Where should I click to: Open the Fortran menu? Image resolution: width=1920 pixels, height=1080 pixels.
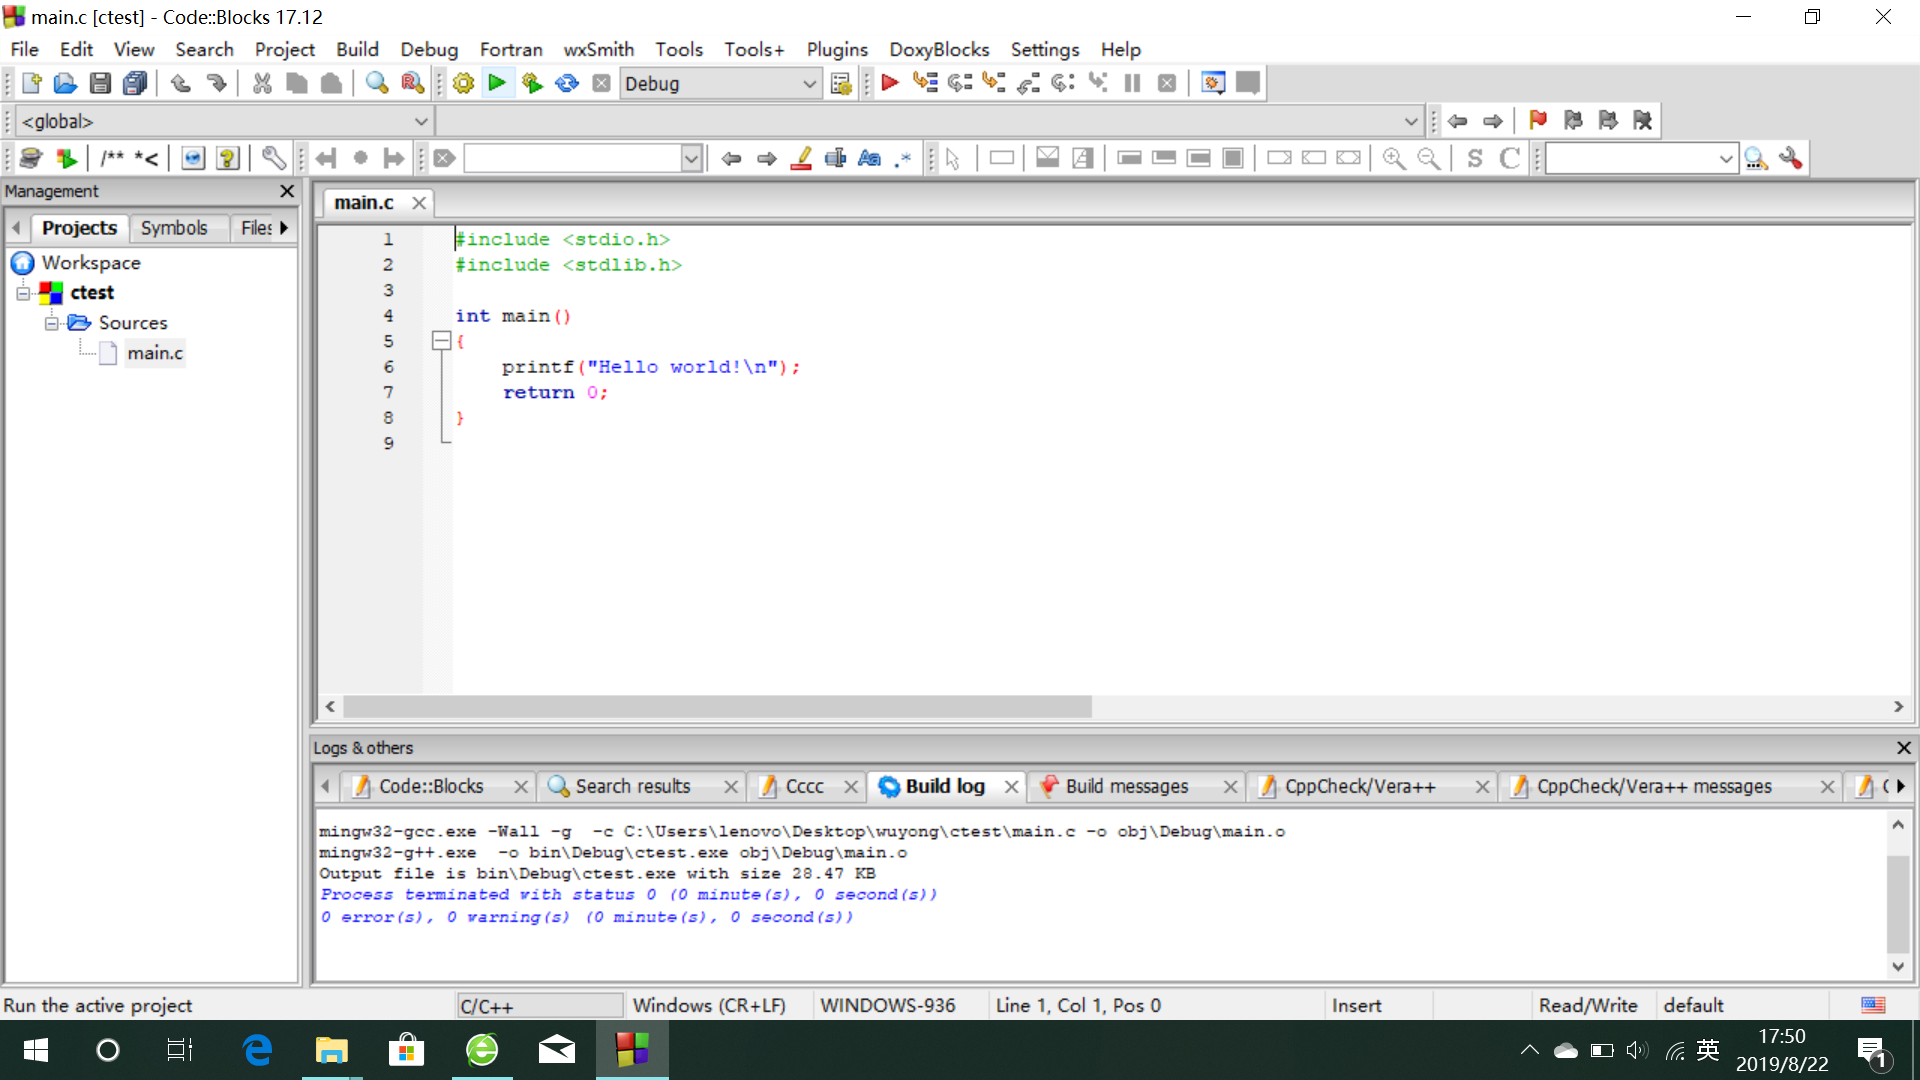coord(511,49)
